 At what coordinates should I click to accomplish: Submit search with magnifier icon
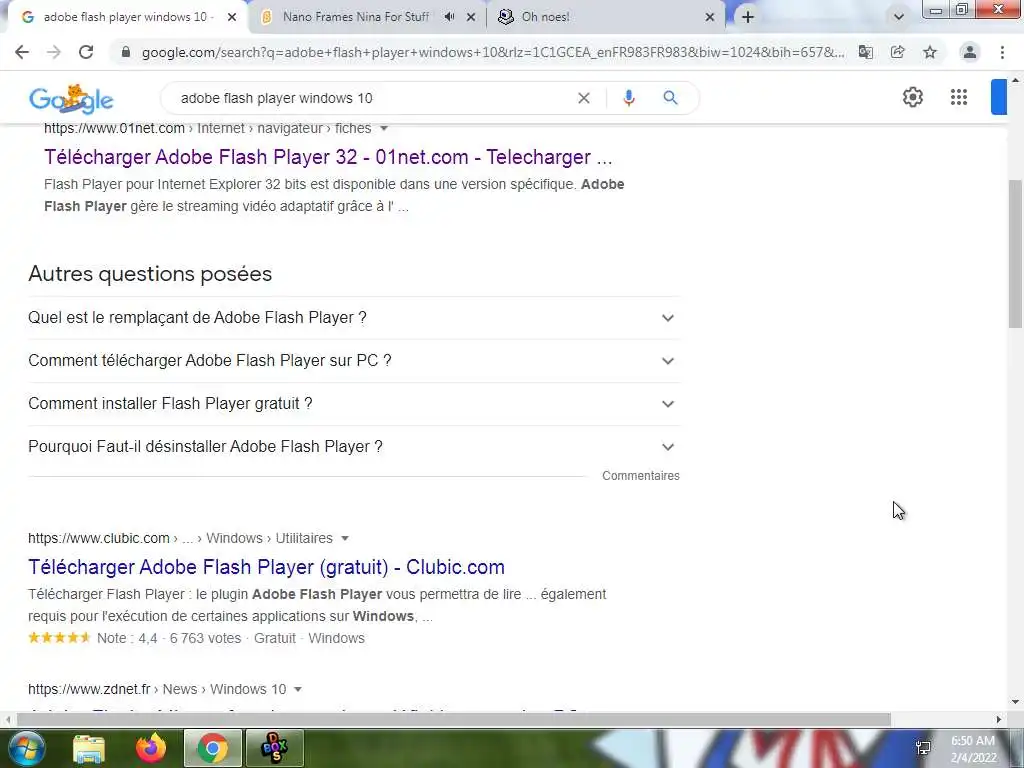point(670,98)
